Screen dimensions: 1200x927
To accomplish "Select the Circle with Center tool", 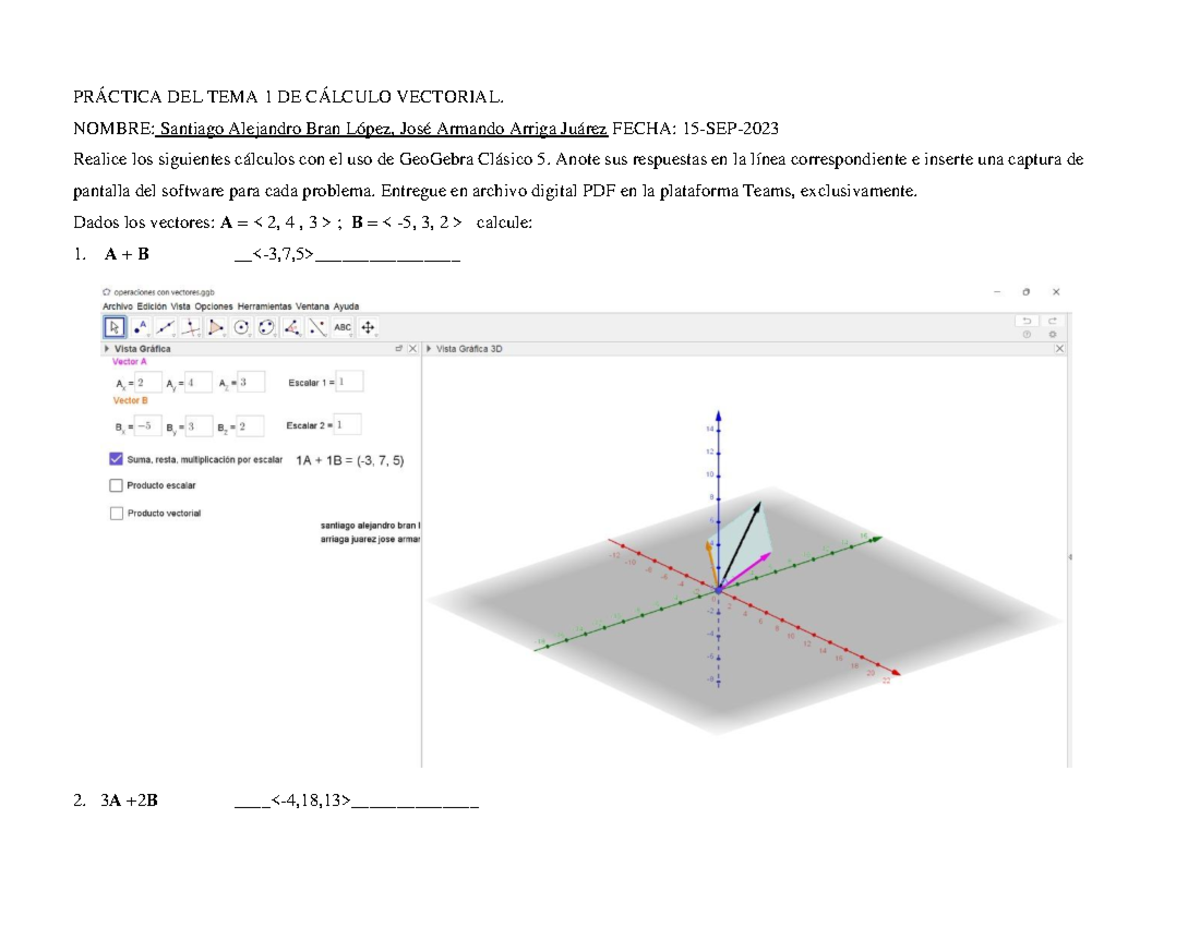I will tap(242, 326).
